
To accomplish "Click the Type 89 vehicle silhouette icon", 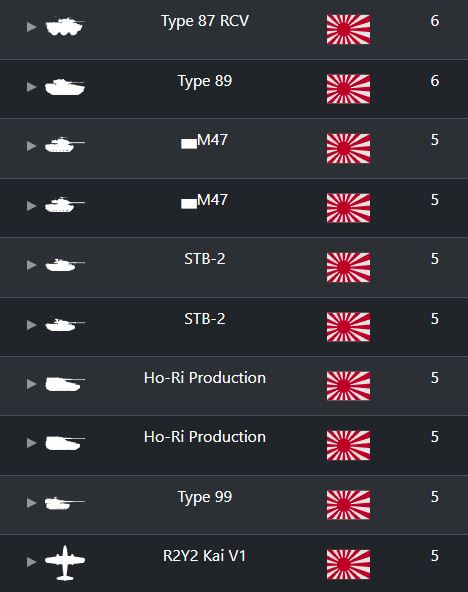I will [65, 87].
